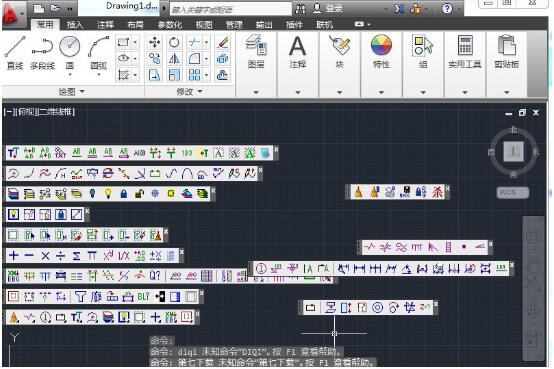Select the 多段线 polyline tool
The height and width of the screenshot is (369, 554).
pos(42,53)
